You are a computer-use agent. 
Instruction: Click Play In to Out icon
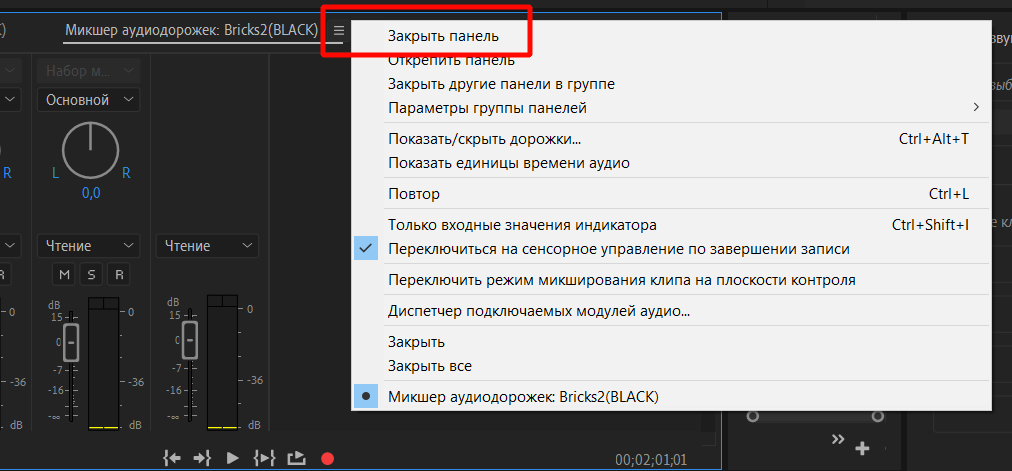coord(264,458)
